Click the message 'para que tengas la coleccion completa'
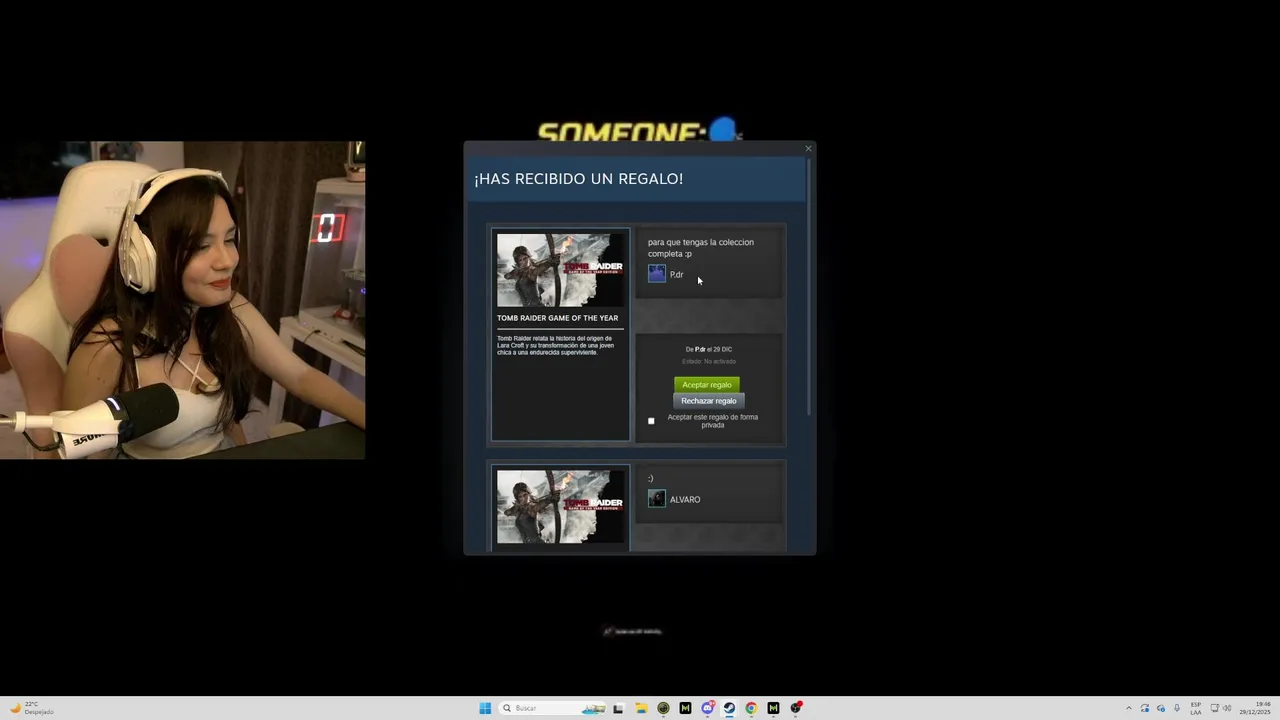Screen dimensions: 1280x720 (701, 247)
